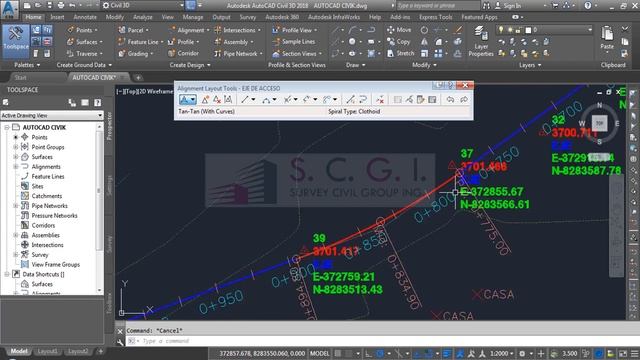
Task: Switch to the Layout1 tab
Action: [47, 351]
